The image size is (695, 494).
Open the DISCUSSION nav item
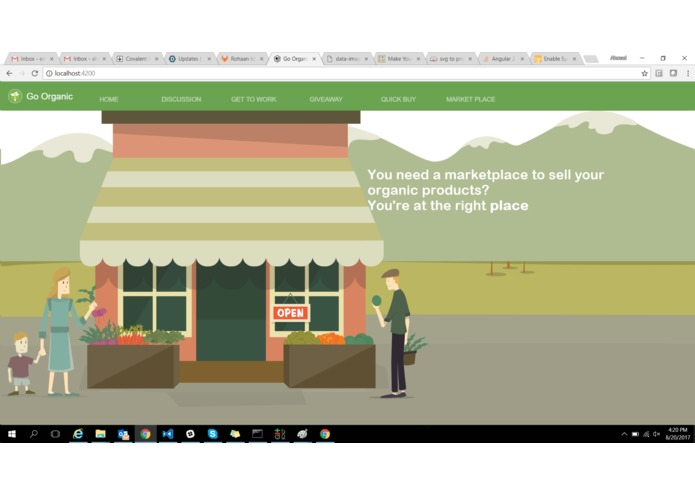[x=181, y=99]
